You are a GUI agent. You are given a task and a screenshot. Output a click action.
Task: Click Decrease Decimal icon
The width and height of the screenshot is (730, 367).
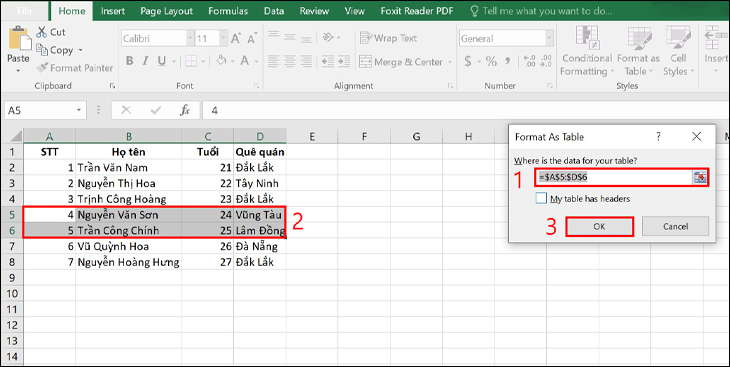pos(545,61)
